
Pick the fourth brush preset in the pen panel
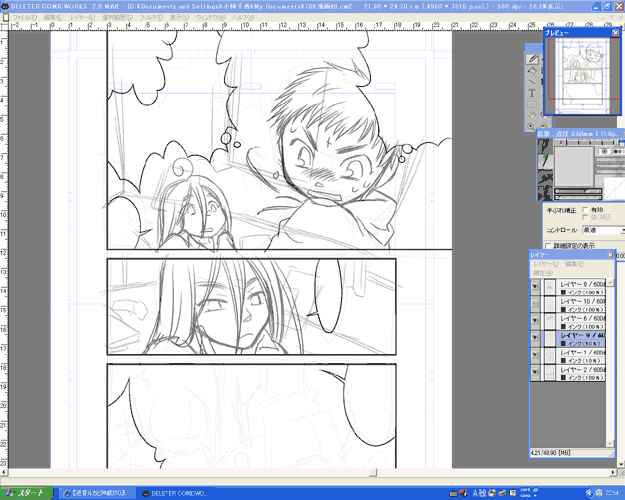click(x=545, y=193)
